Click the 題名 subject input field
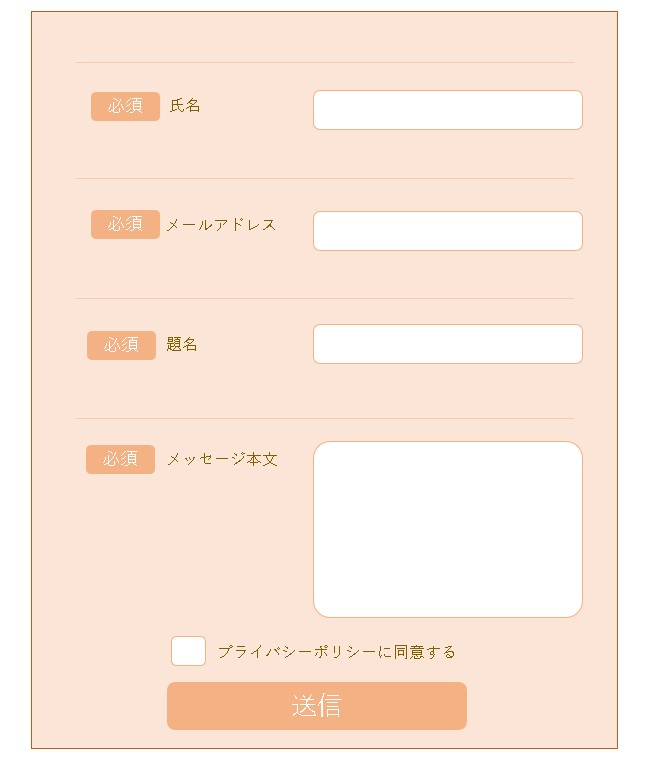This screenshot has height=769, width=651. tap(447, 344)
